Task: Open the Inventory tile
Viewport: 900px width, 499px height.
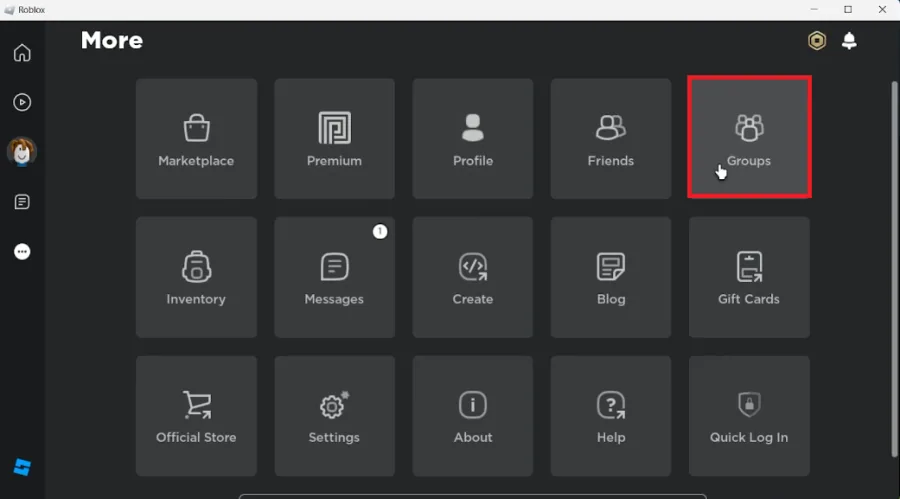Action: pyautogui.click(x=196, y=277)
